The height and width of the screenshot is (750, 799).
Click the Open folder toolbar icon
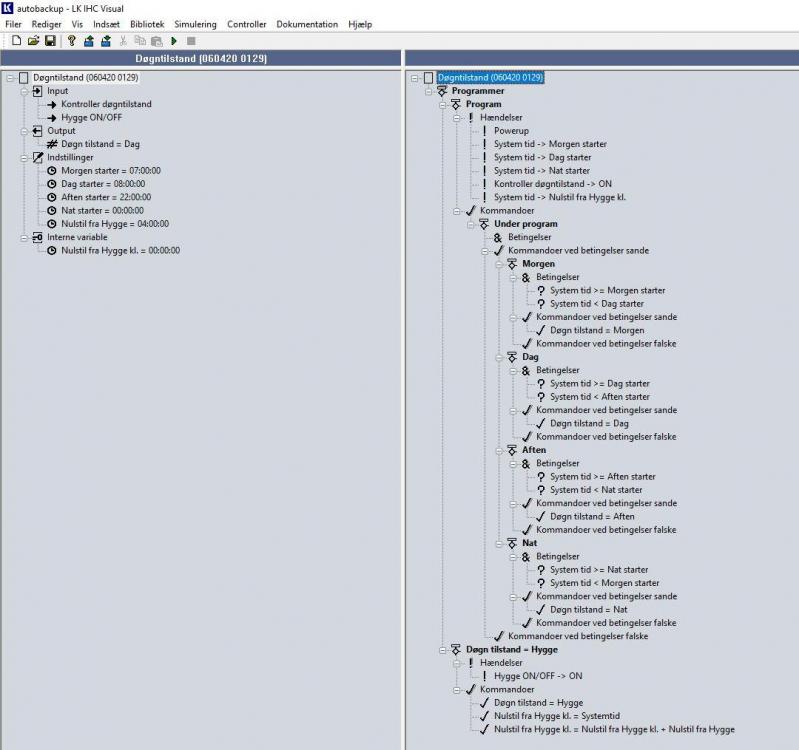(33, 41)
